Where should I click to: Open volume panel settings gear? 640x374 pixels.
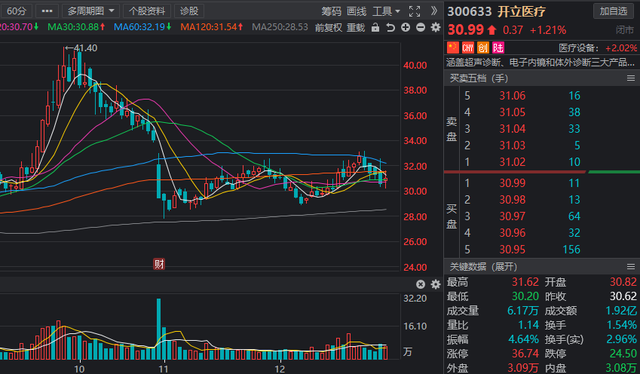pos(436,284)
